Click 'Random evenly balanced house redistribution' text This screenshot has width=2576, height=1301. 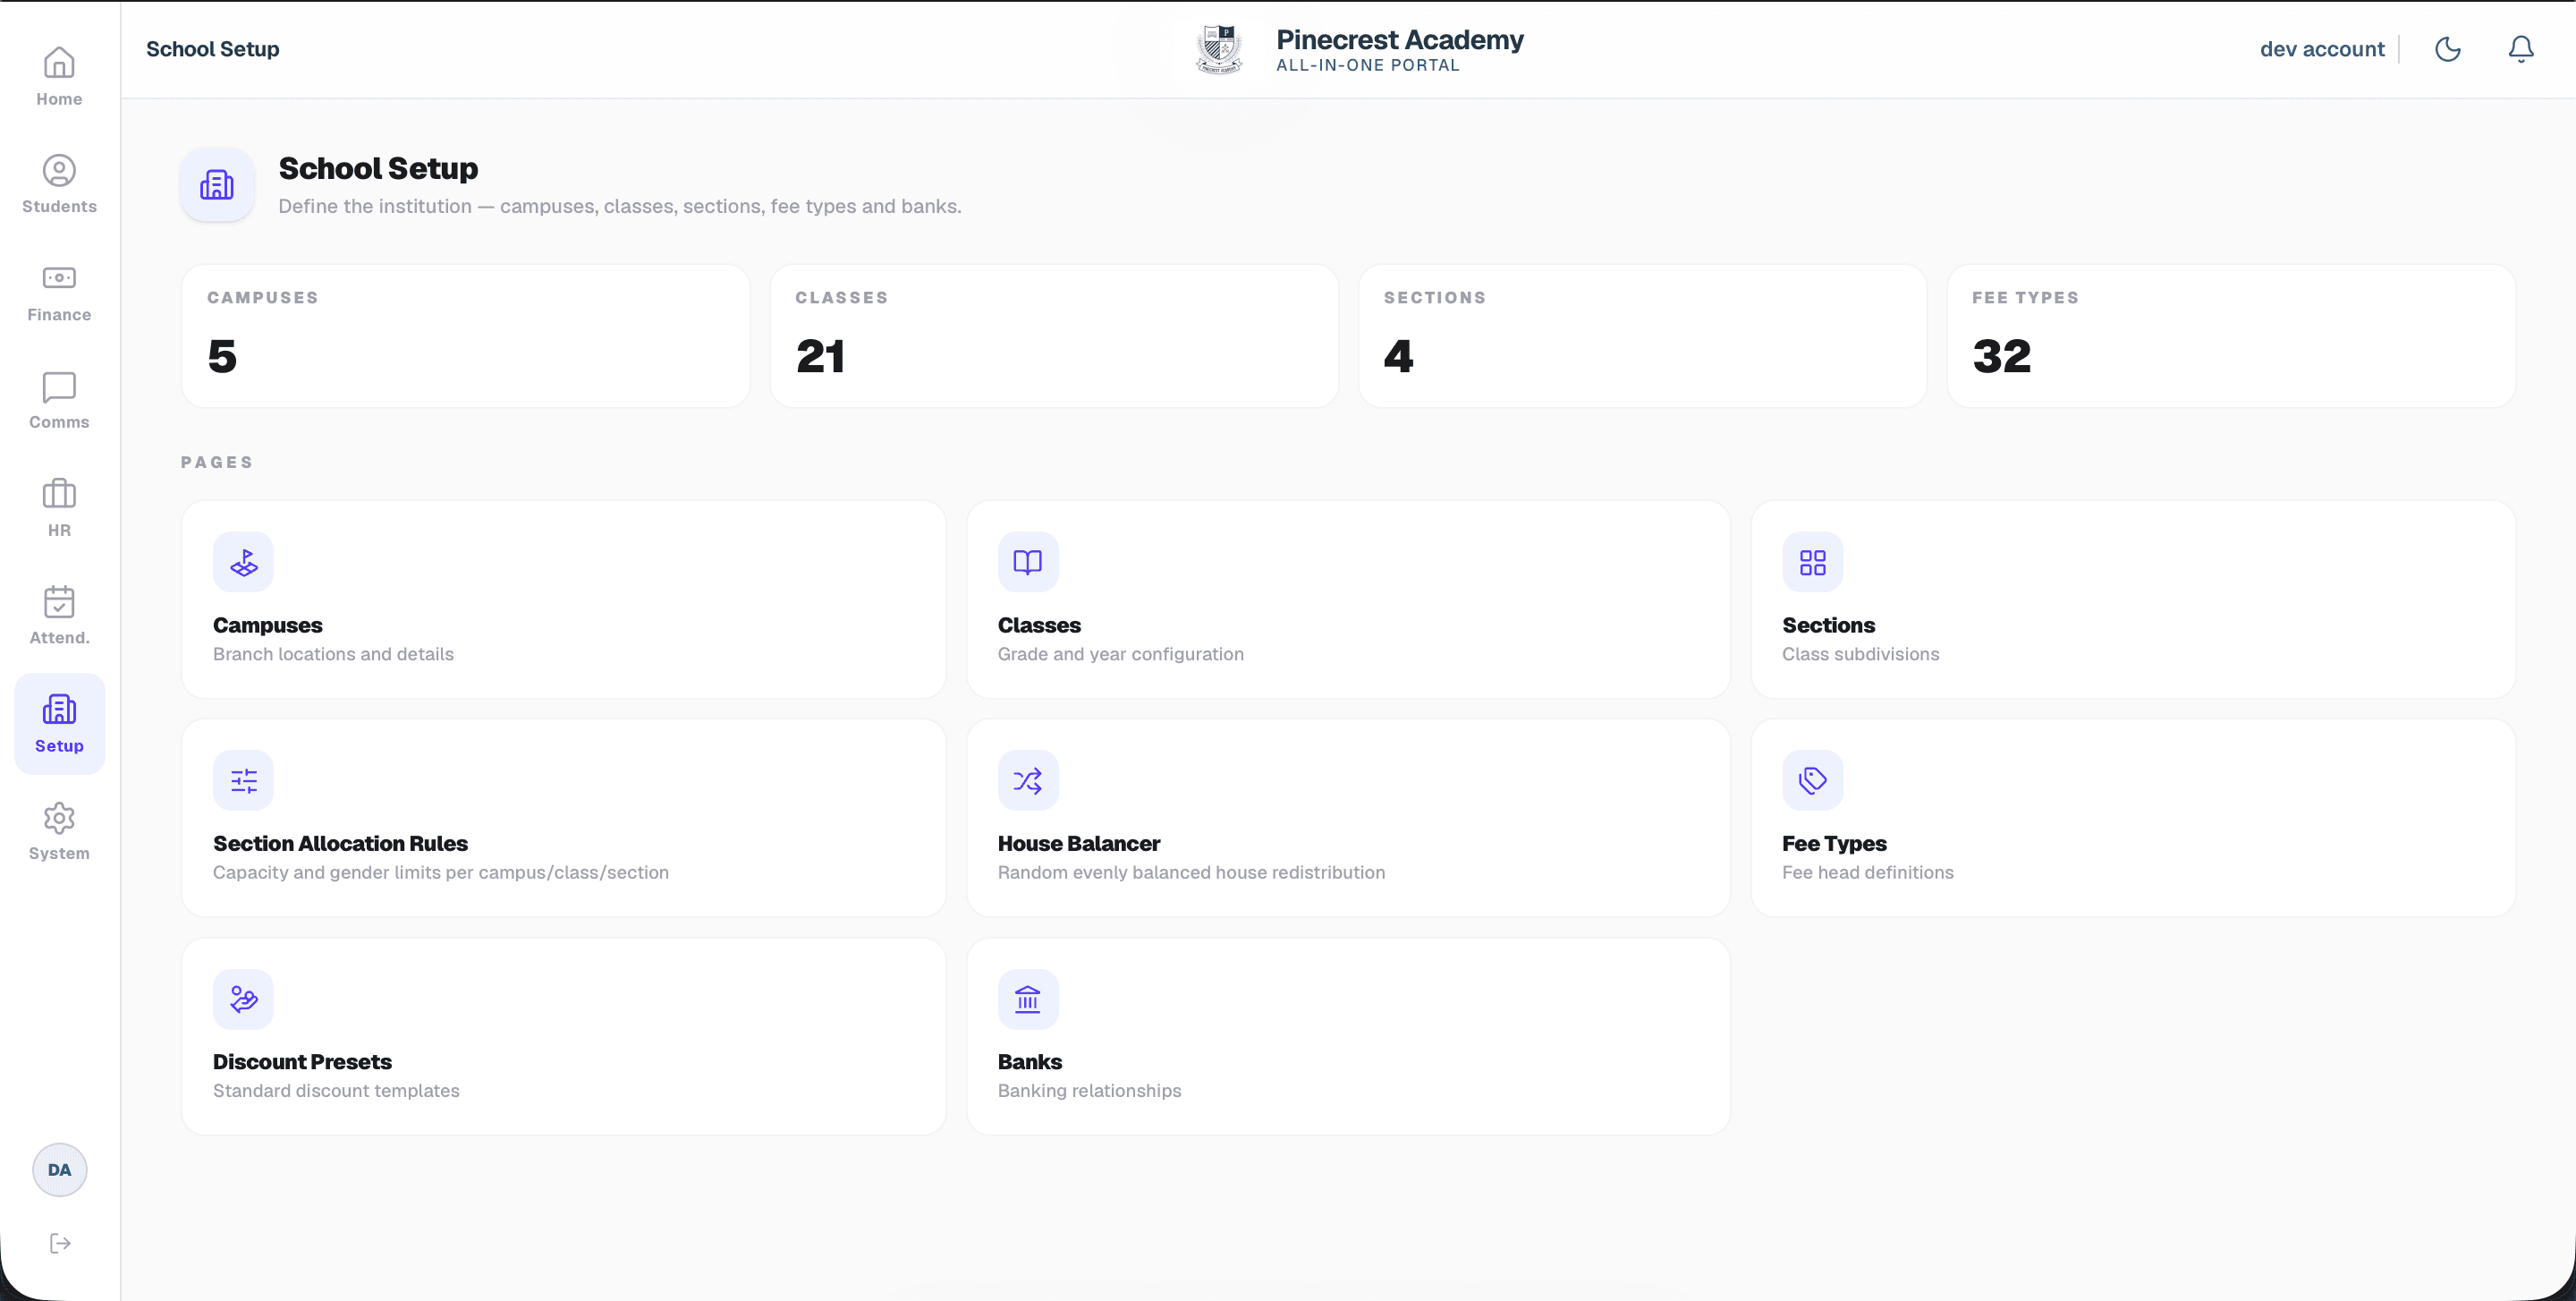[1191, 872]
